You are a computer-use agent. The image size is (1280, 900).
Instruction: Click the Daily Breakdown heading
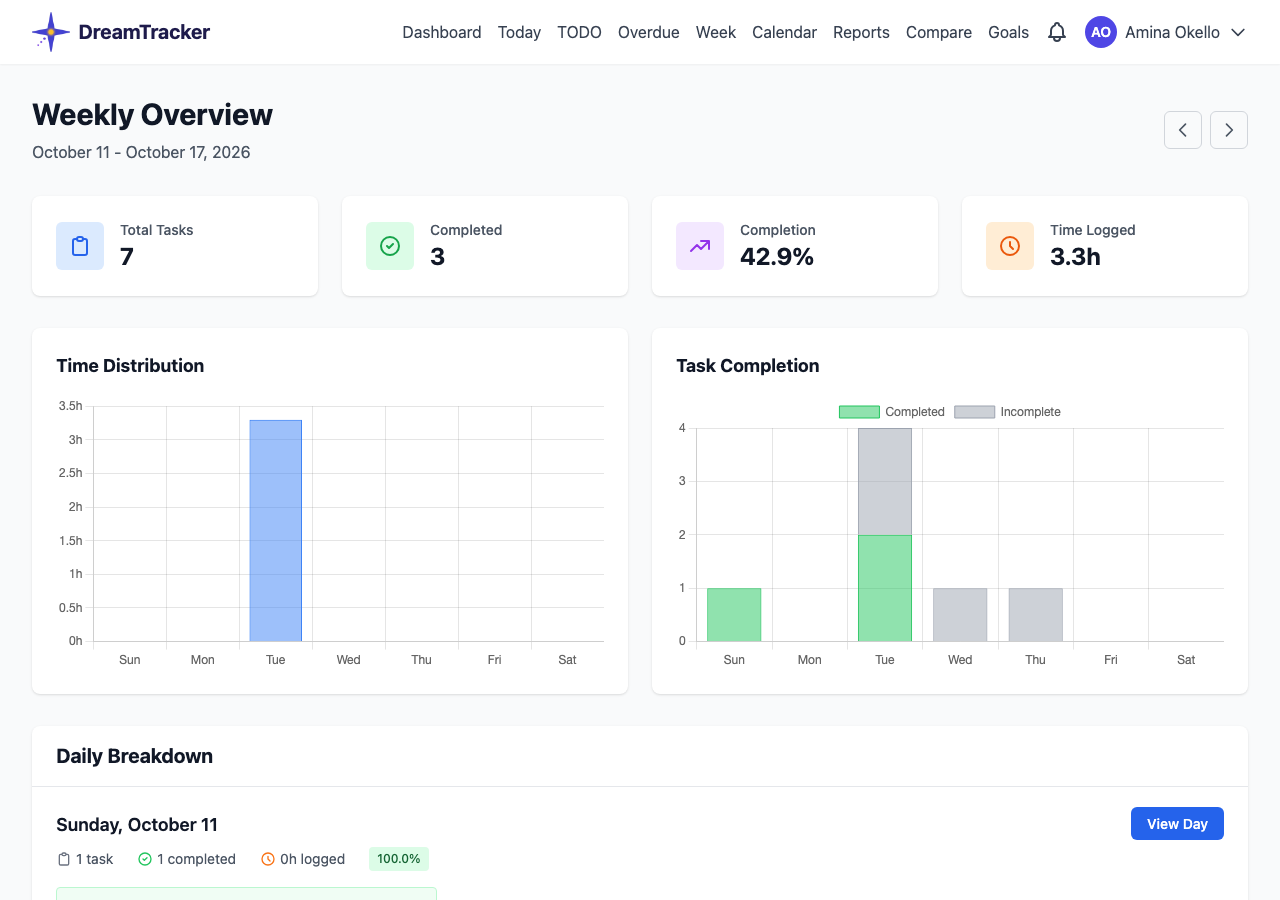pos(134,756)
